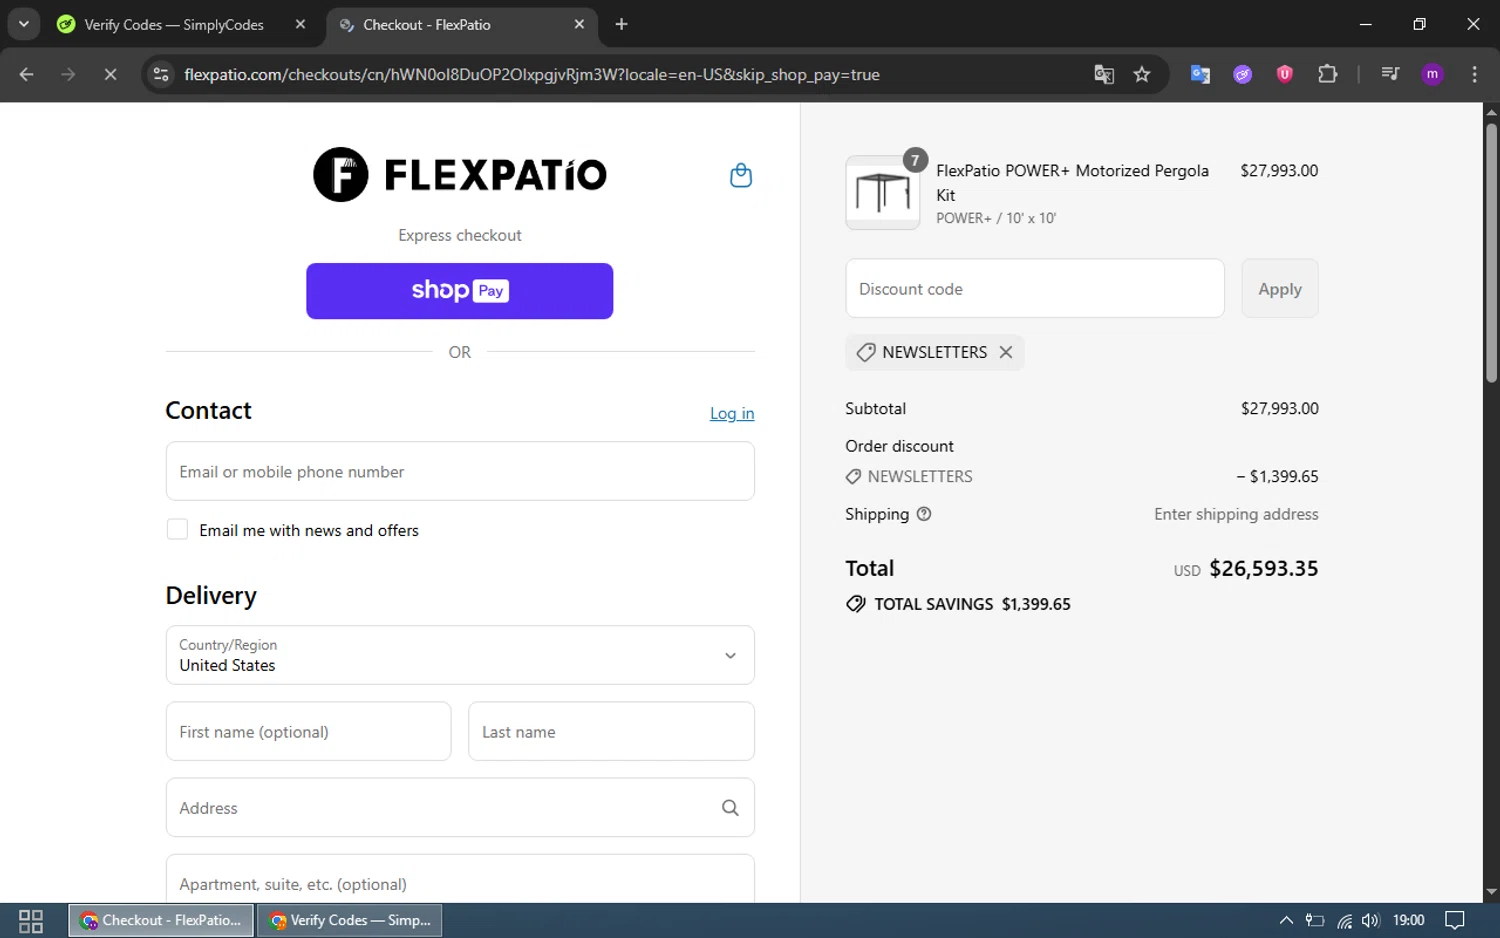Go back to previous page
1500x938 pixels.
[x=27, y=74]
